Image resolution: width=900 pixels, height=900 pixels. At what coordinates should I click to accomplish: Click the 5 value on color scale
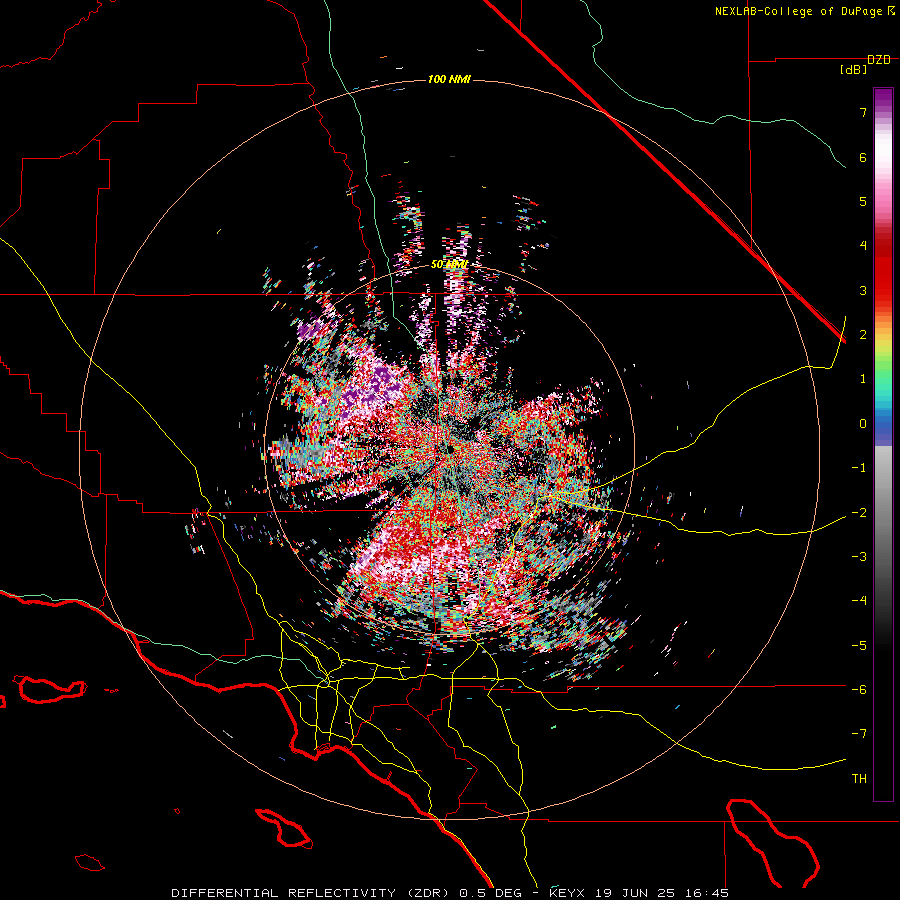coord(863,201)
